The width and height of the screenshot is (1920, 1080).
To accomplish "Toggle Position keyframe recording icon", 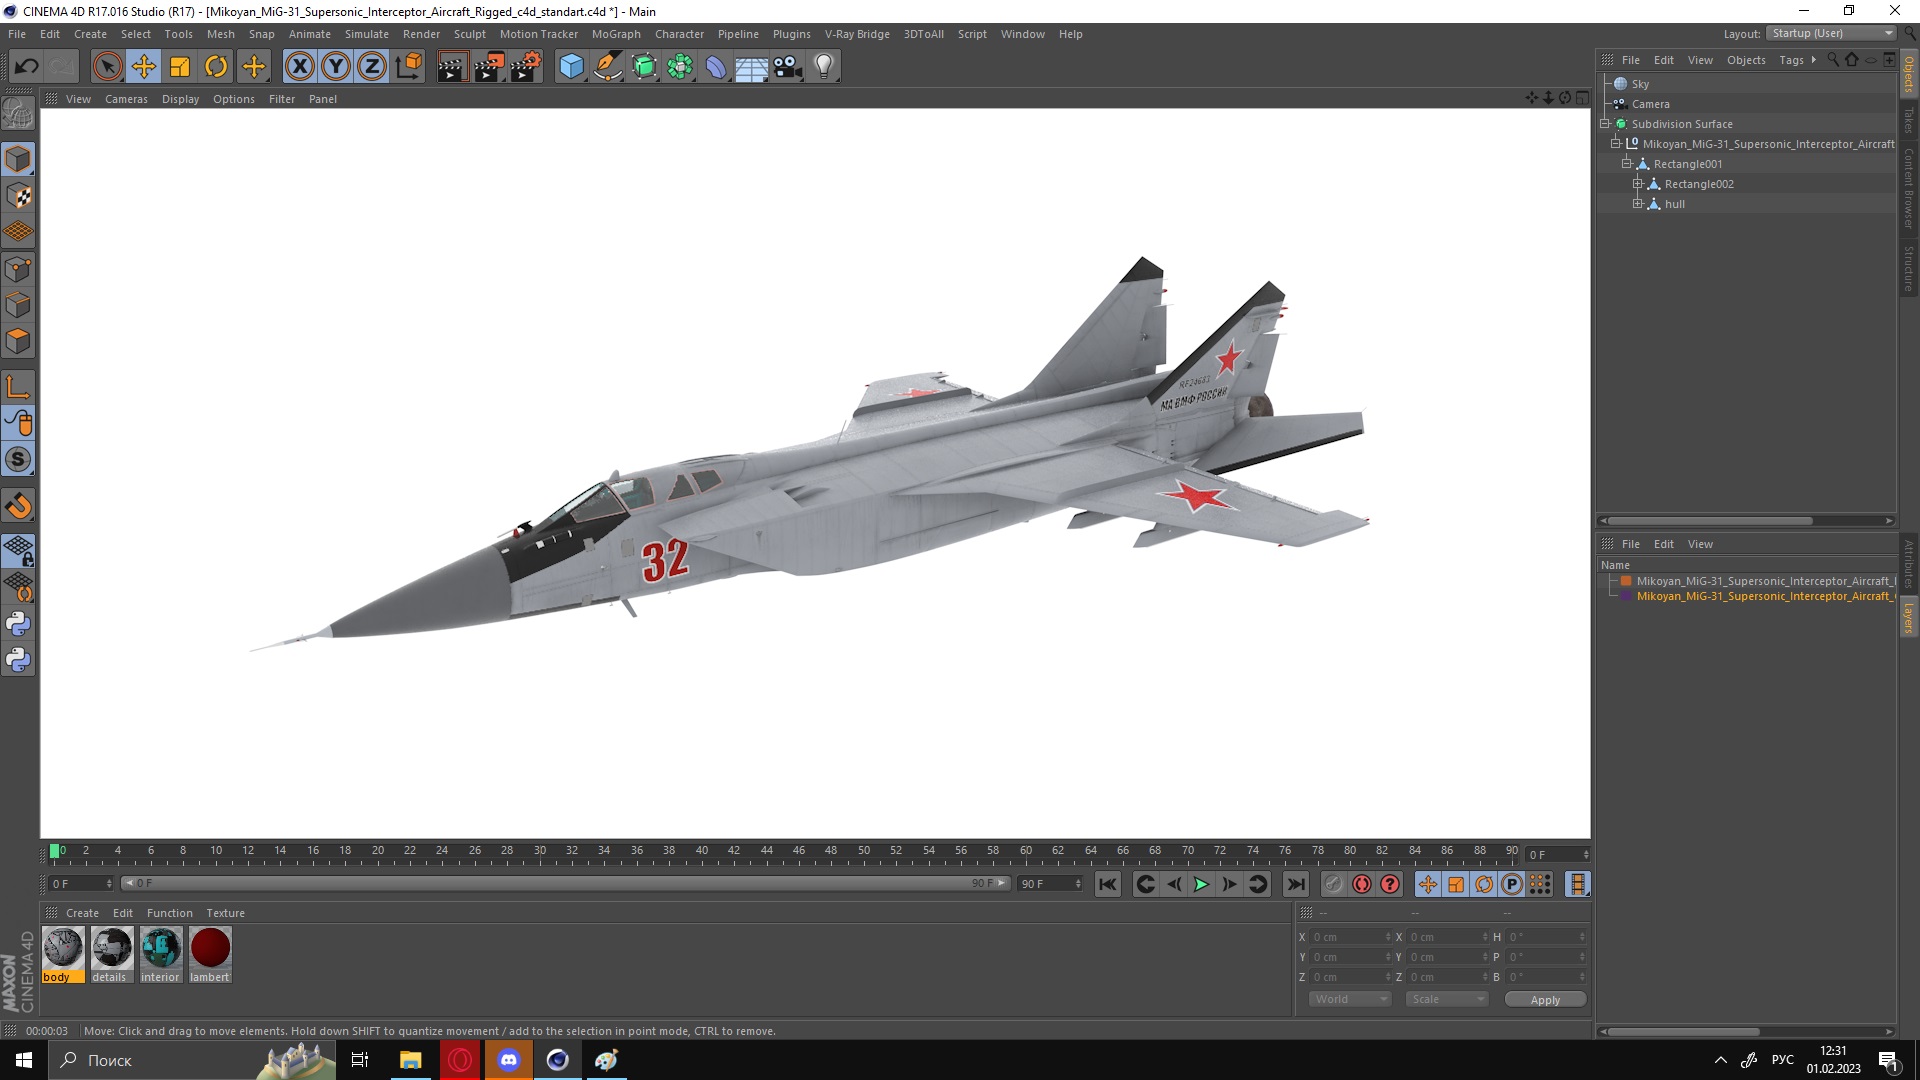I will pos(1427,884).
